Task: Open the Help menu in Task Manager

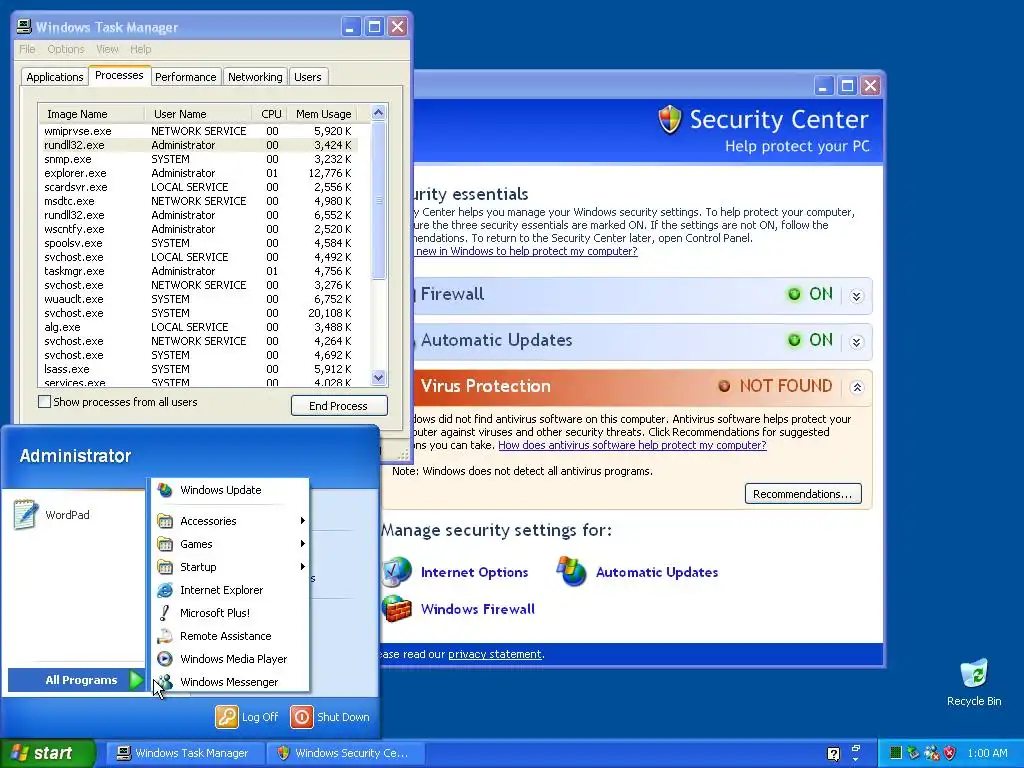Action: [x=140, y=49]
